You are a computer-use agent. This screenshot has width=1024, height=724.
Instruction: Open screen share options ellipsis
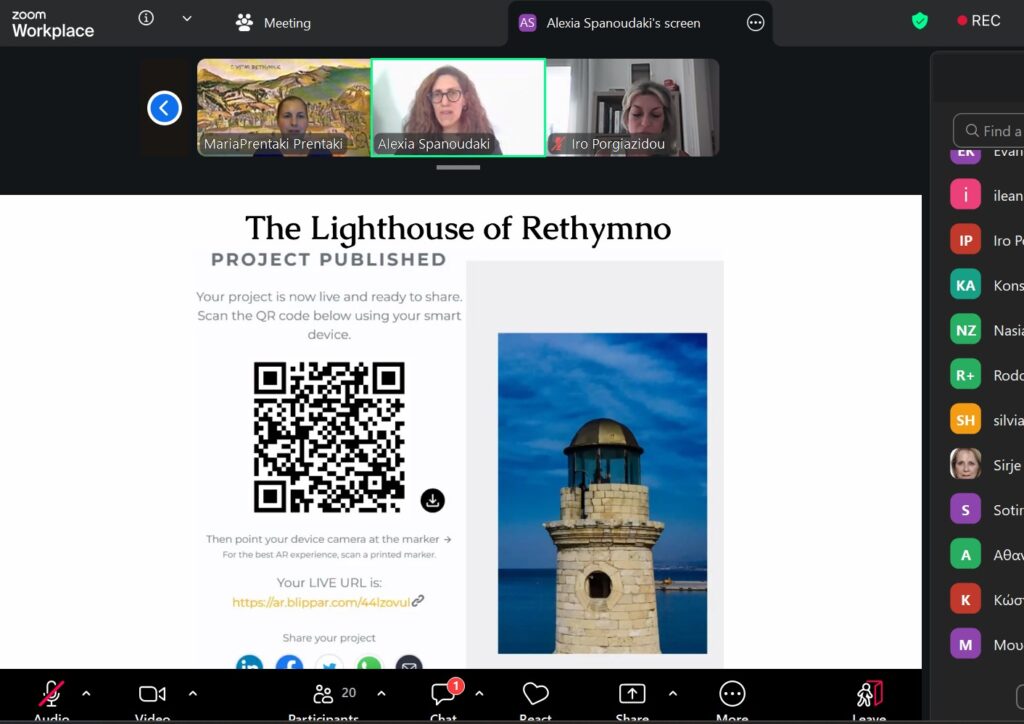coord(755,23)
